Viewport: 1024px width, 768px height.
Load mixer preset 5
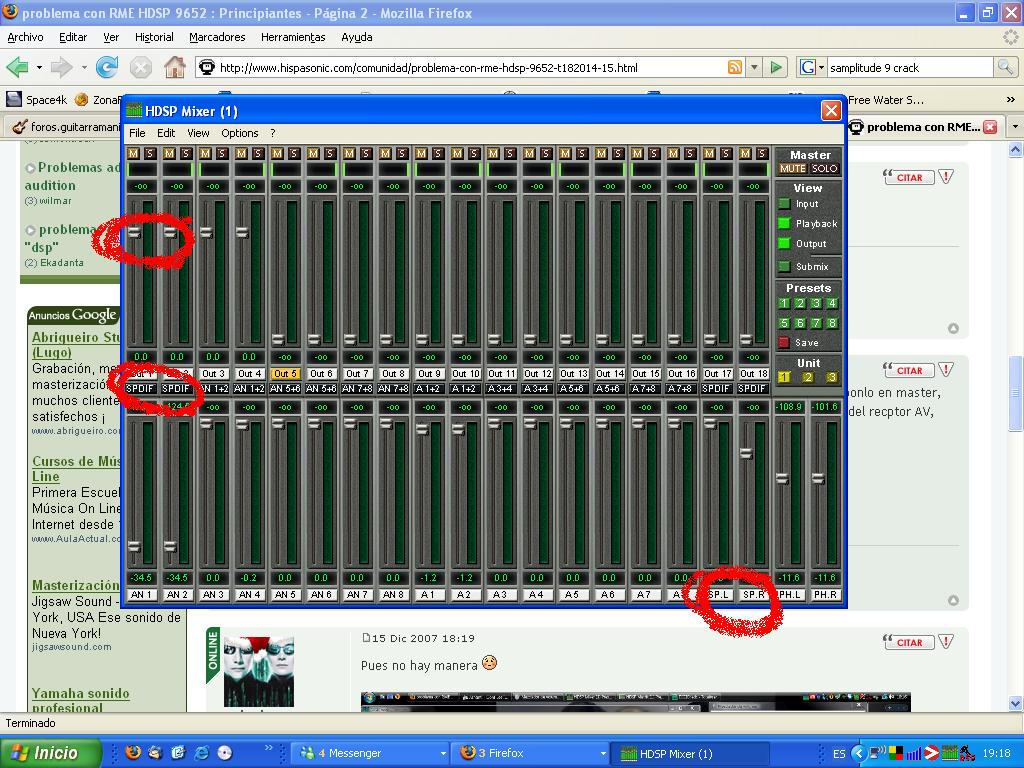(784, 323)
